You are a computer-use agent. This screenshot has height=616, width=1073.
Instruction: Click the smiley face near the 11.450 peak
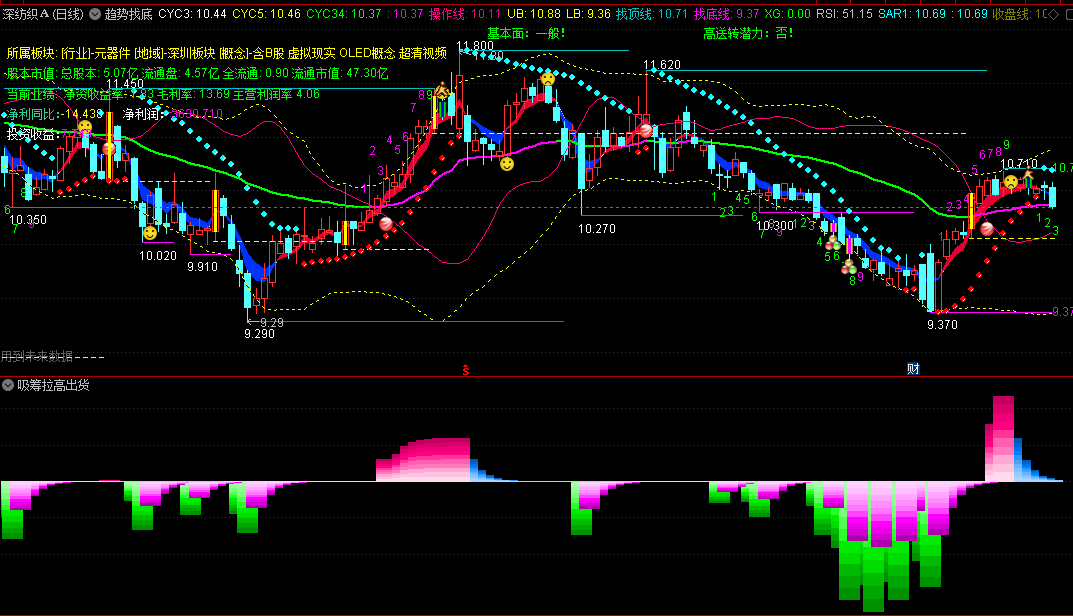tap(85, 127)
